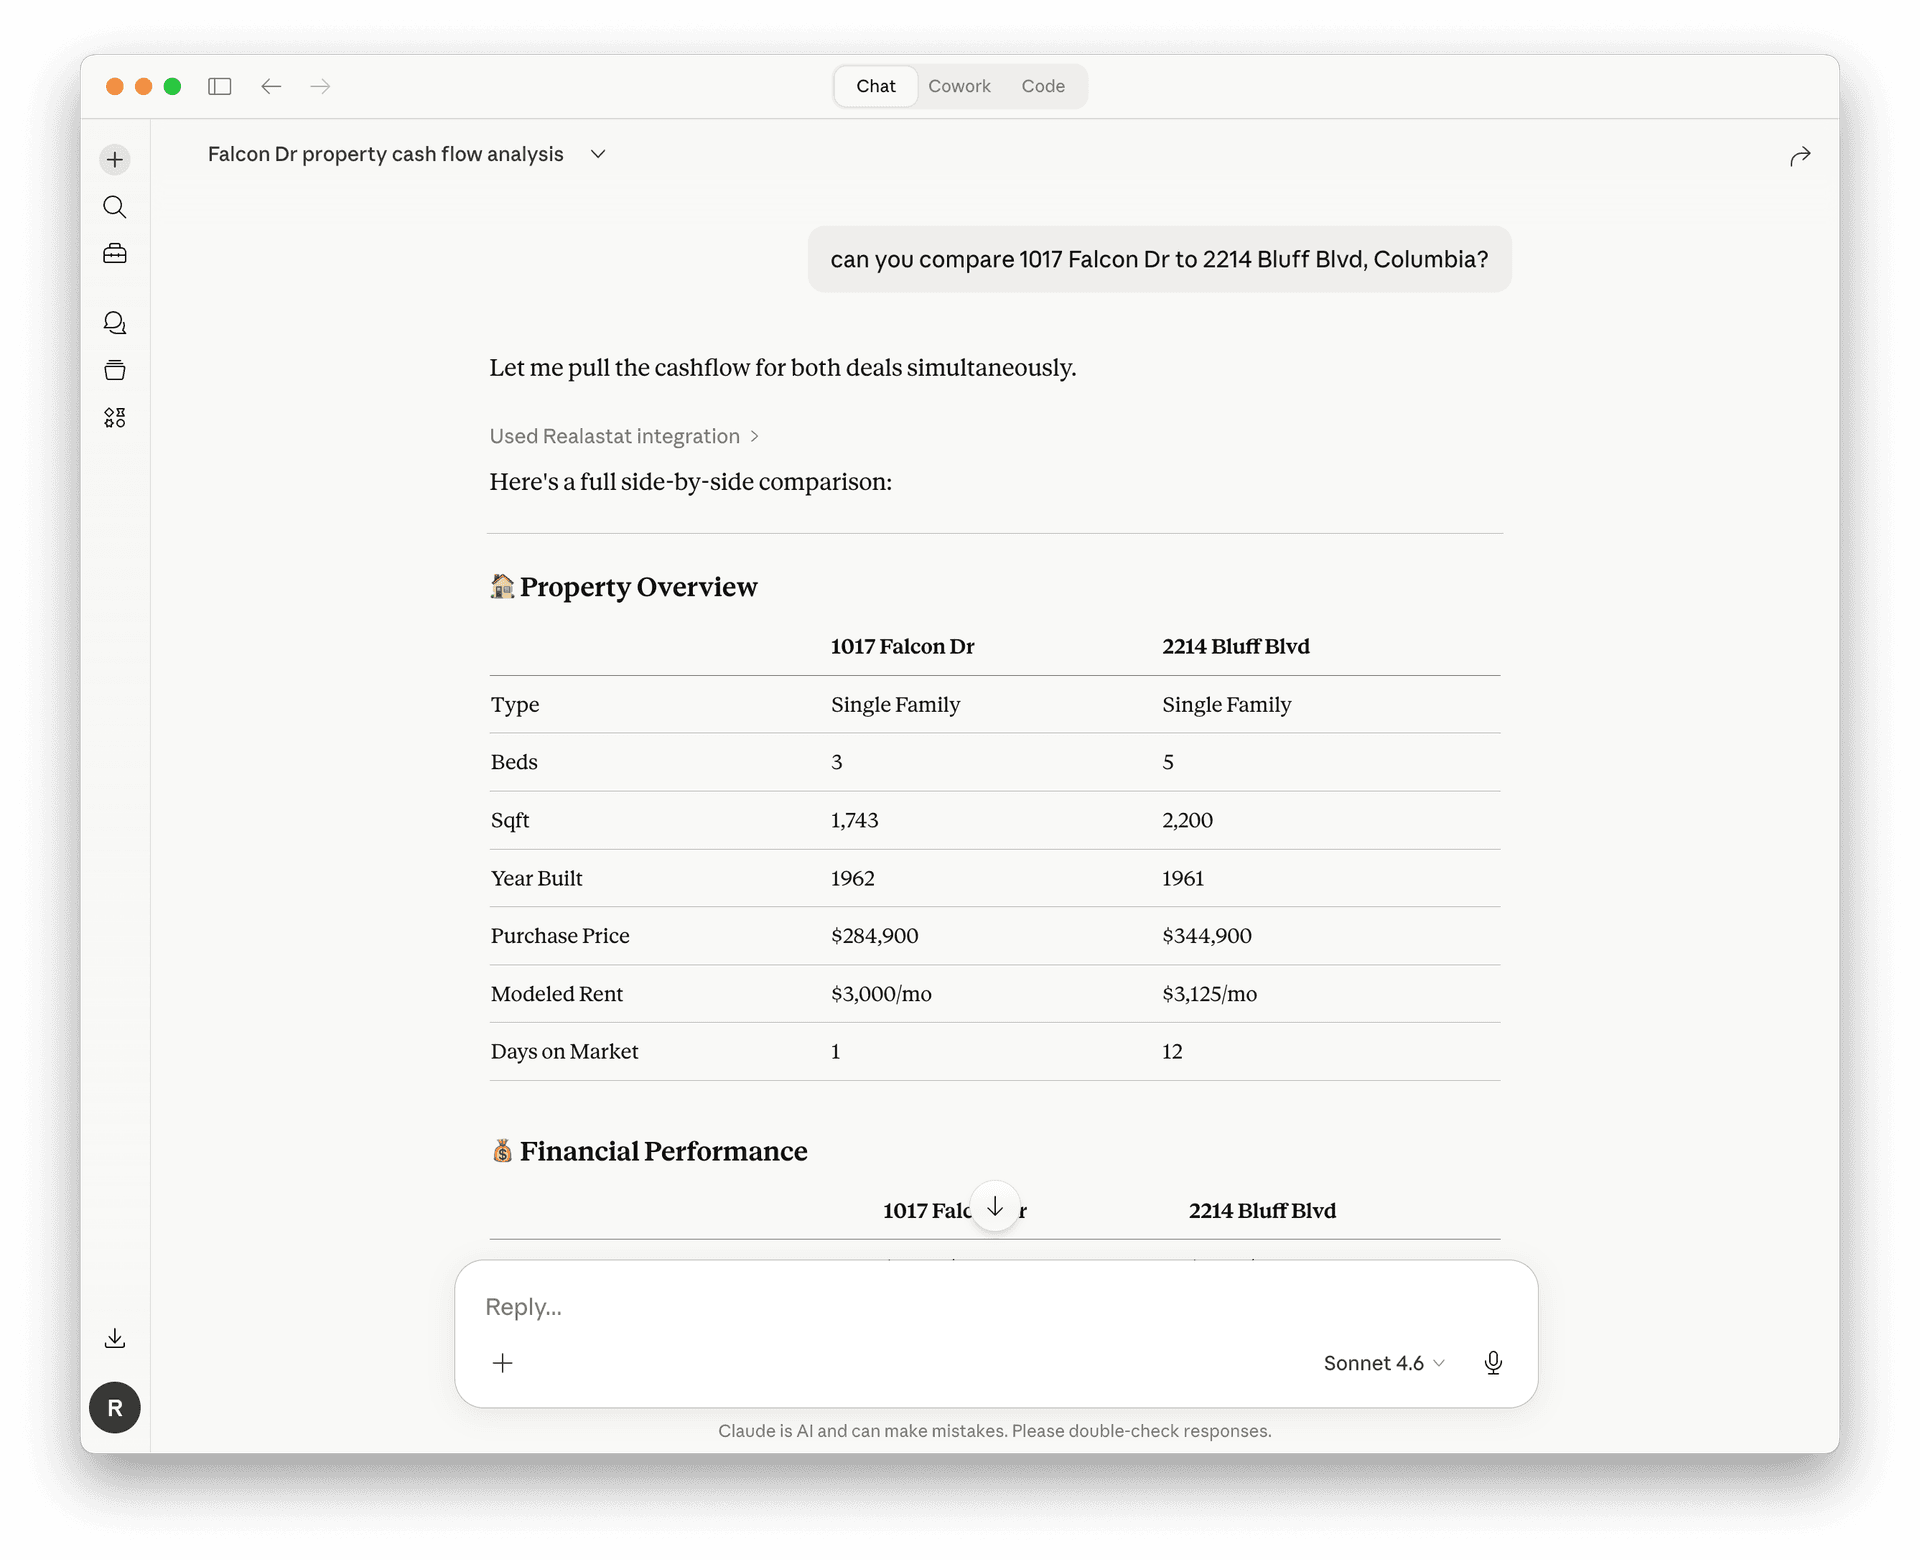Expand Used Realastat integration details
The width and height of the screenshot is (1920, 1560).
pyautogui.click(x=624, y=436)
